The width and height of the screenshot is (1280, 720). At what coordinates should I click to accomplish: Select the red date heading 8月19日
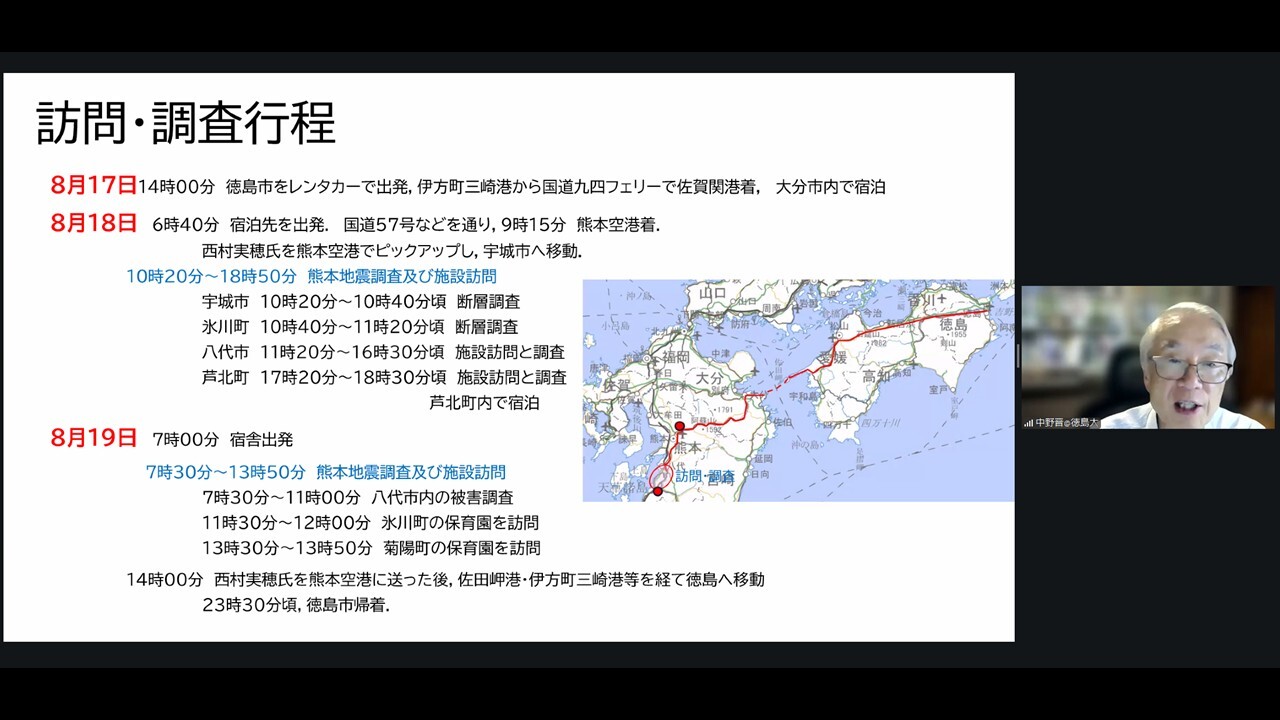tap(93, 438)
